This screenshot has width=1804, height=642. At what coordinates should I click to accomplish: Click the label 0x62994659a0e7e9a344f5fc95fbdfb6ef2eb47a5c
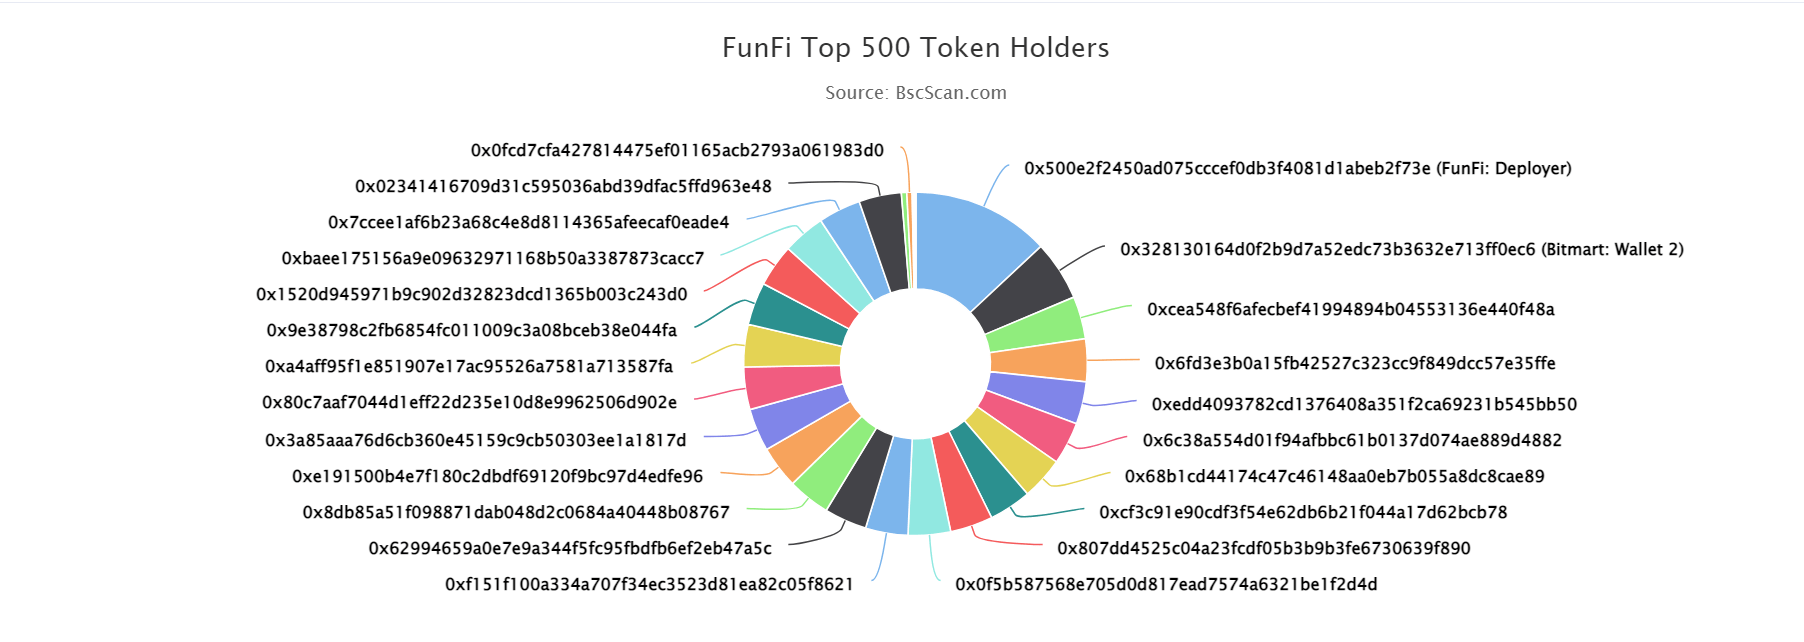tap(570, 548)
